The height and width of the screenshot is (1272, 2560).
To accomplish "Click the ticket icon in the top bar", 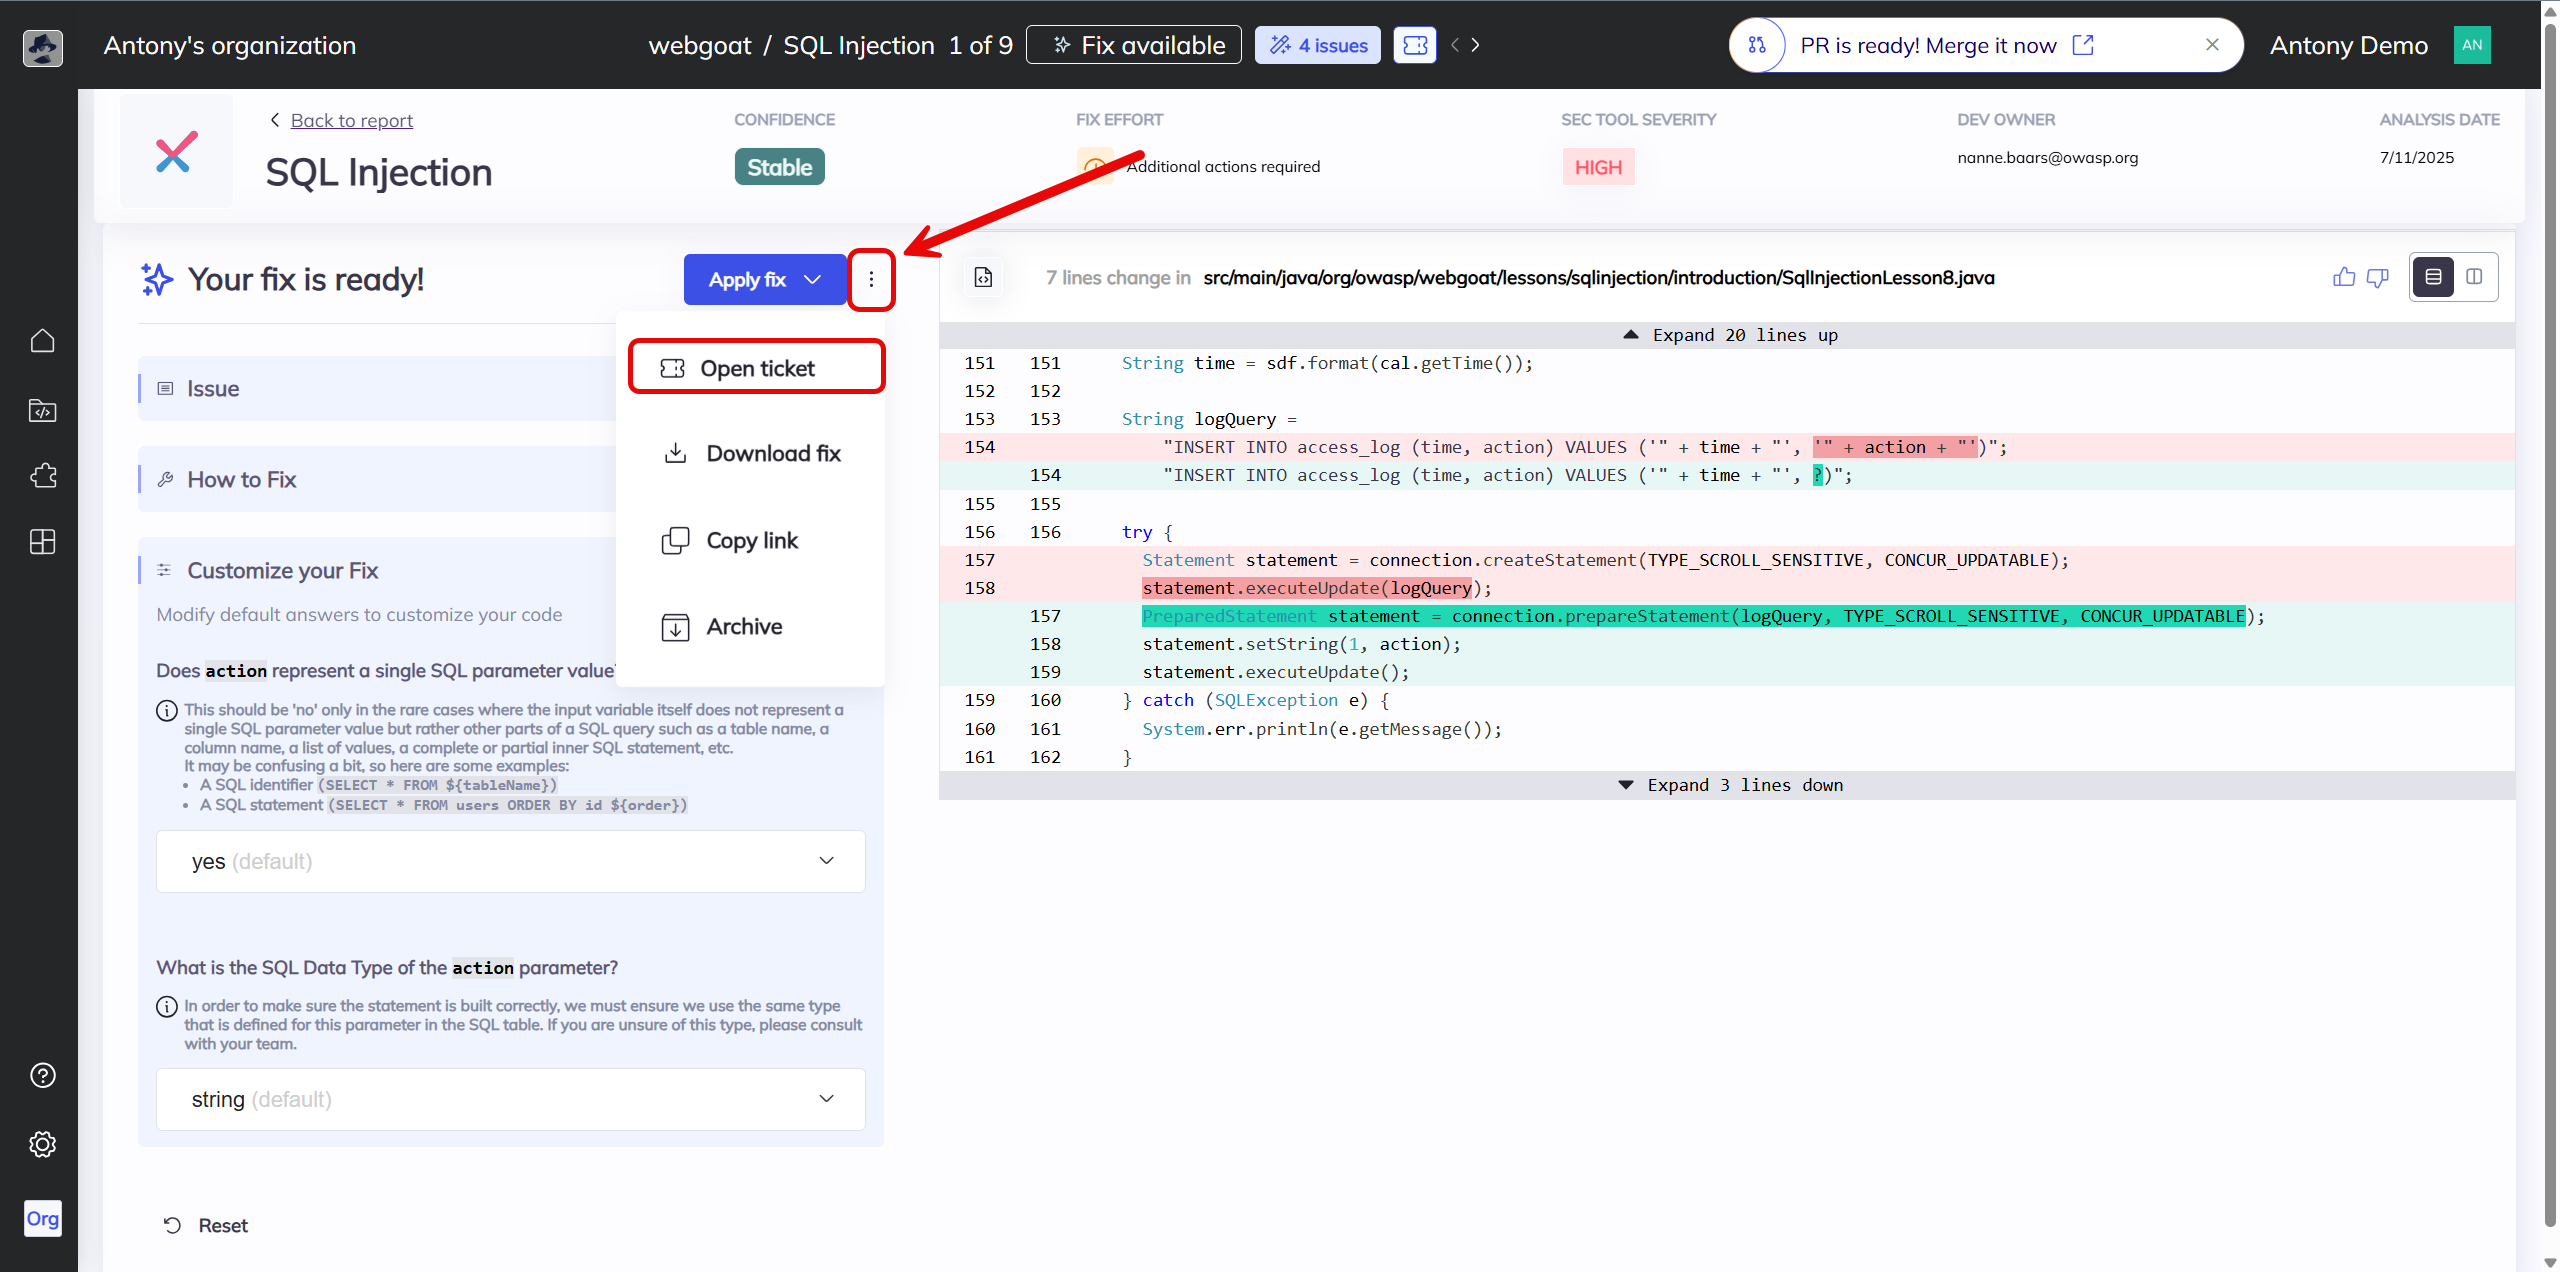I will click(1415, 45).
